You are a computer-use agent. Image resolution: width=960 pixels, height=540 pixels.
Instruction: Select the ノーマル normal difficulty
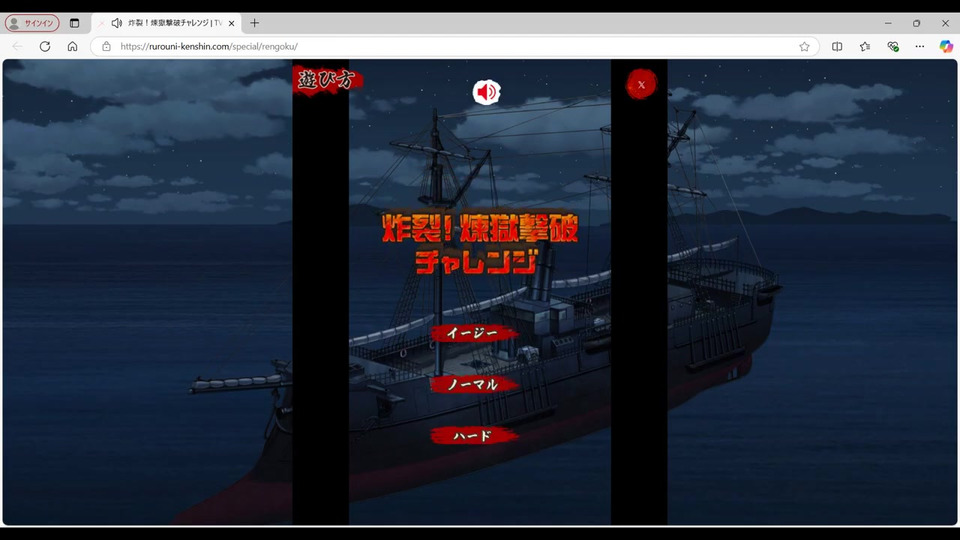tap(473, 384)
